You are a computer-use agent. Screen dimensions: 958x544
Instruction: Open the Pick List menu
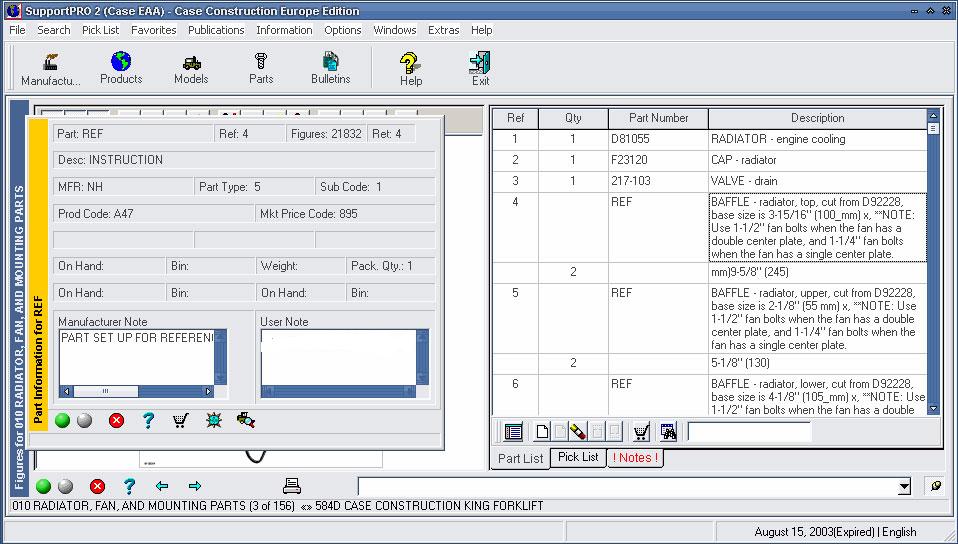101,30
